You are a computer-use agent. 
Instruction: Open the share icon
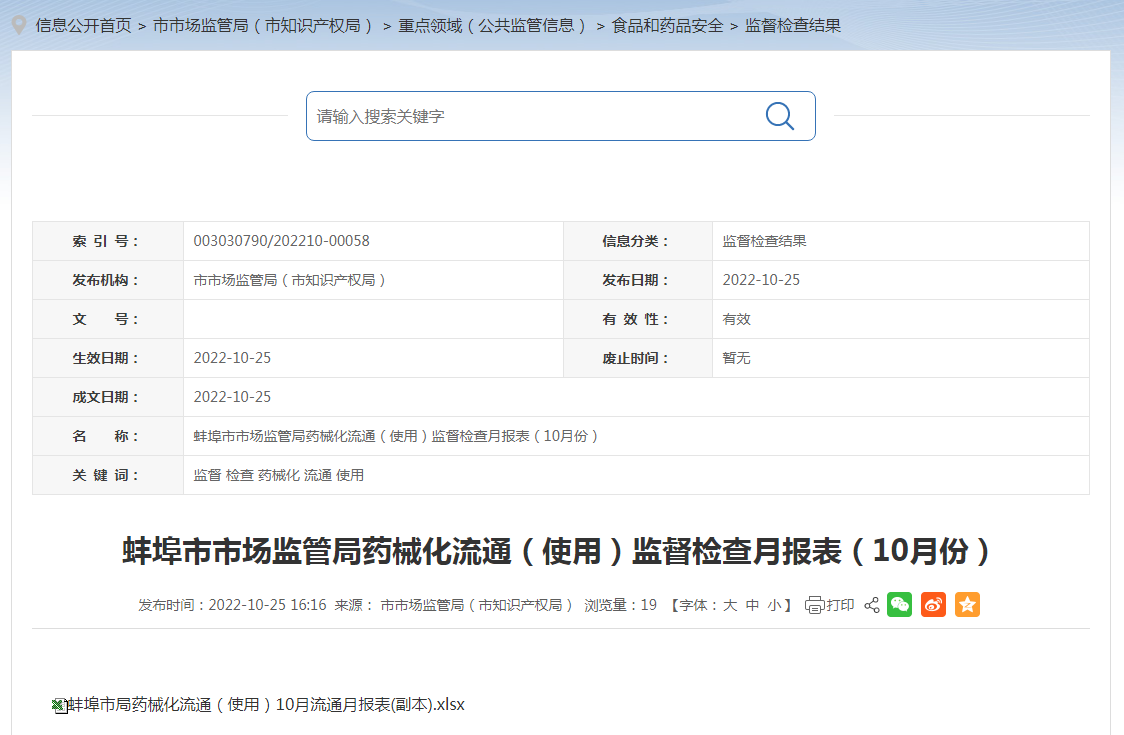872,605
